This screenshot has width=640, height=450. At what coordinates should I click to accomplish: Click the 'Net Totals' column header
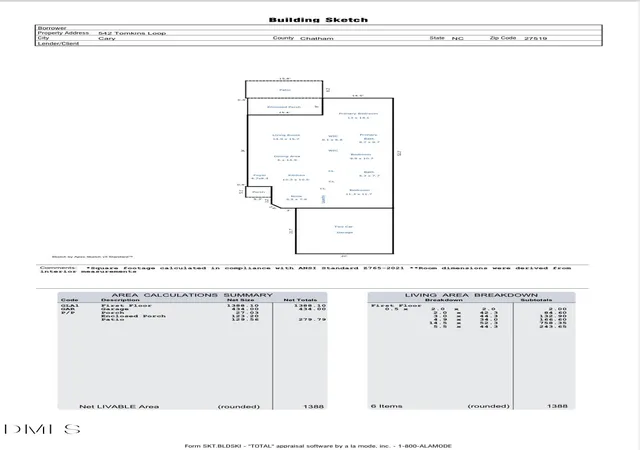300,300
